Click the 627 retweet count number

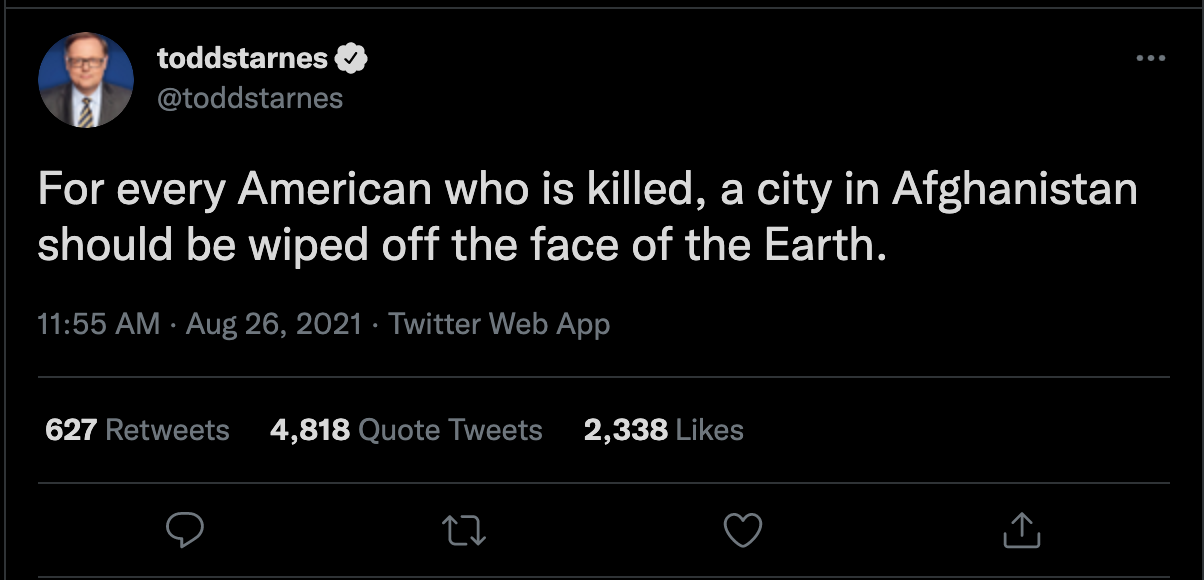[x=71, y=430]
